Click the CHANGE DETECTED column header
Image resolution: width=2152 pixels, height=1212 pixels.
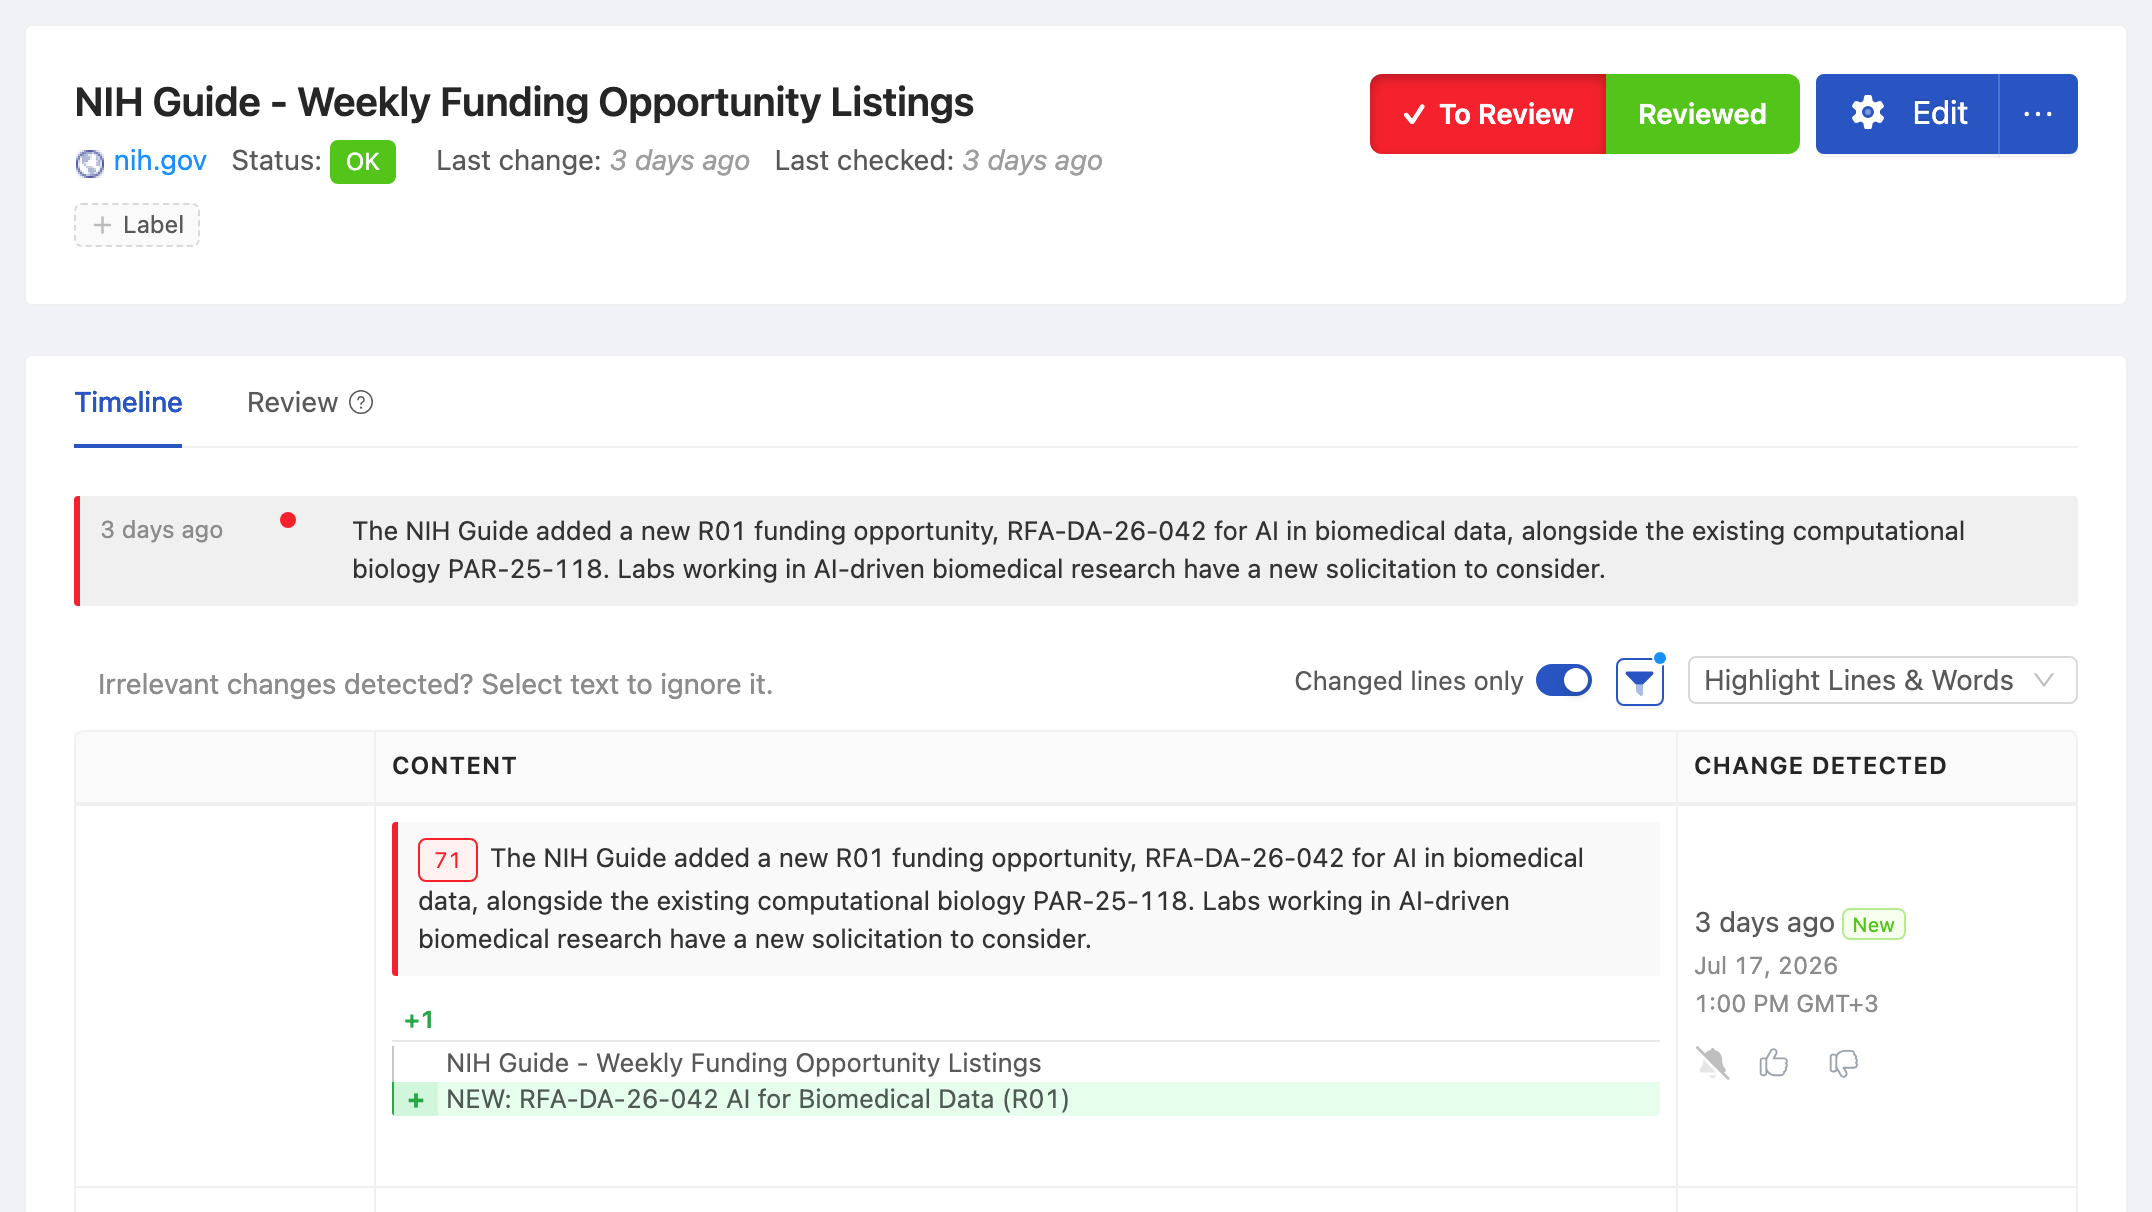1820,766
